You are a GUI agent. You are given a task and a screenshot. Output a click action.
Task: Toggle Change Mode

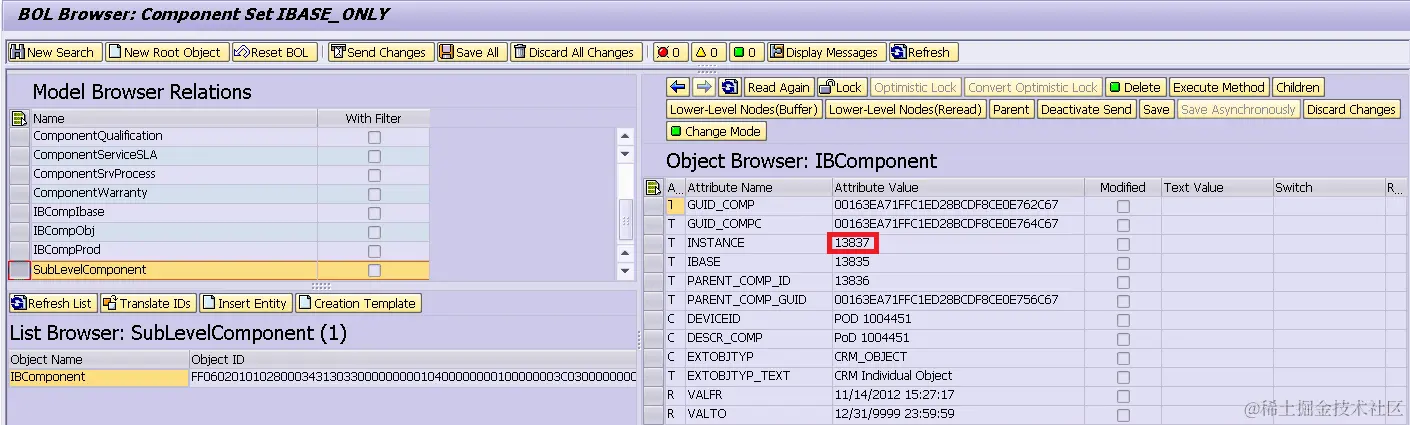pyautogui.click(x=715, y=131)
